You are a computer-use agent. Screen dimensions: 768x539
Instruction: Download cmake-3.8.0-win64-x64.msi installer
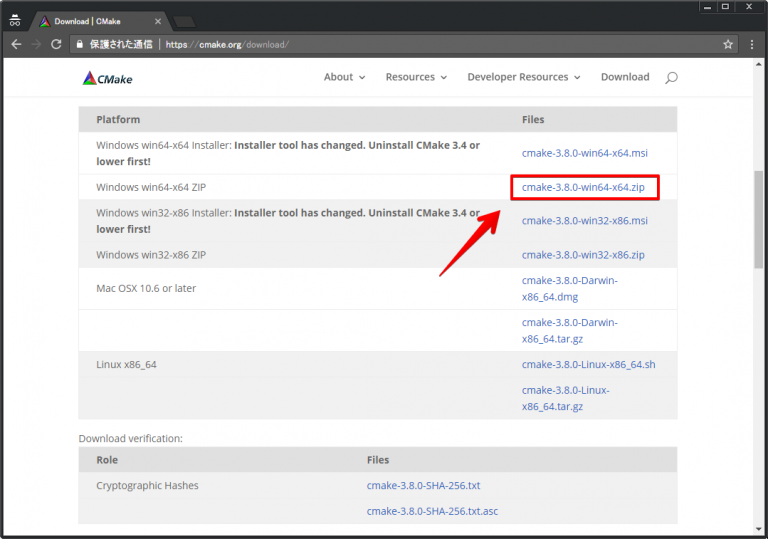click(x=585, y=153)
